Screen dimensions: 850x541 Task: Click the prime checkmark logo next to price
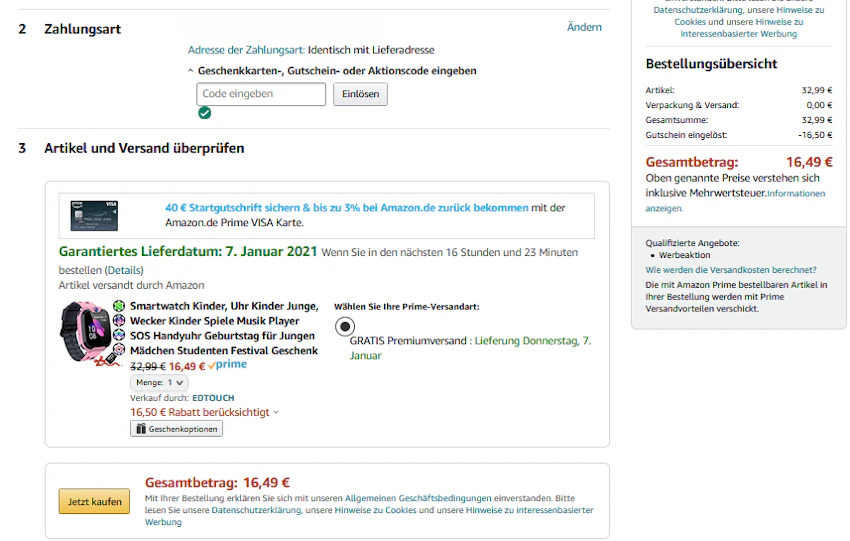[228, 365]
